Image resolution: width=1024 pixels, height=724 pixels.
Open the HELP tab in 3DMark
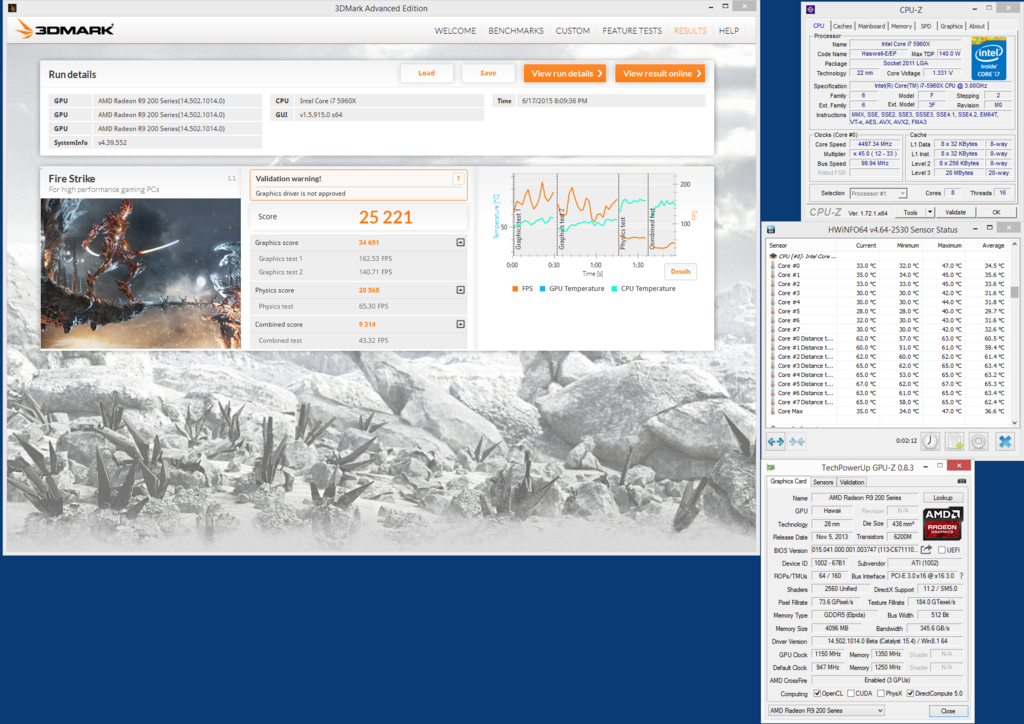729,31
